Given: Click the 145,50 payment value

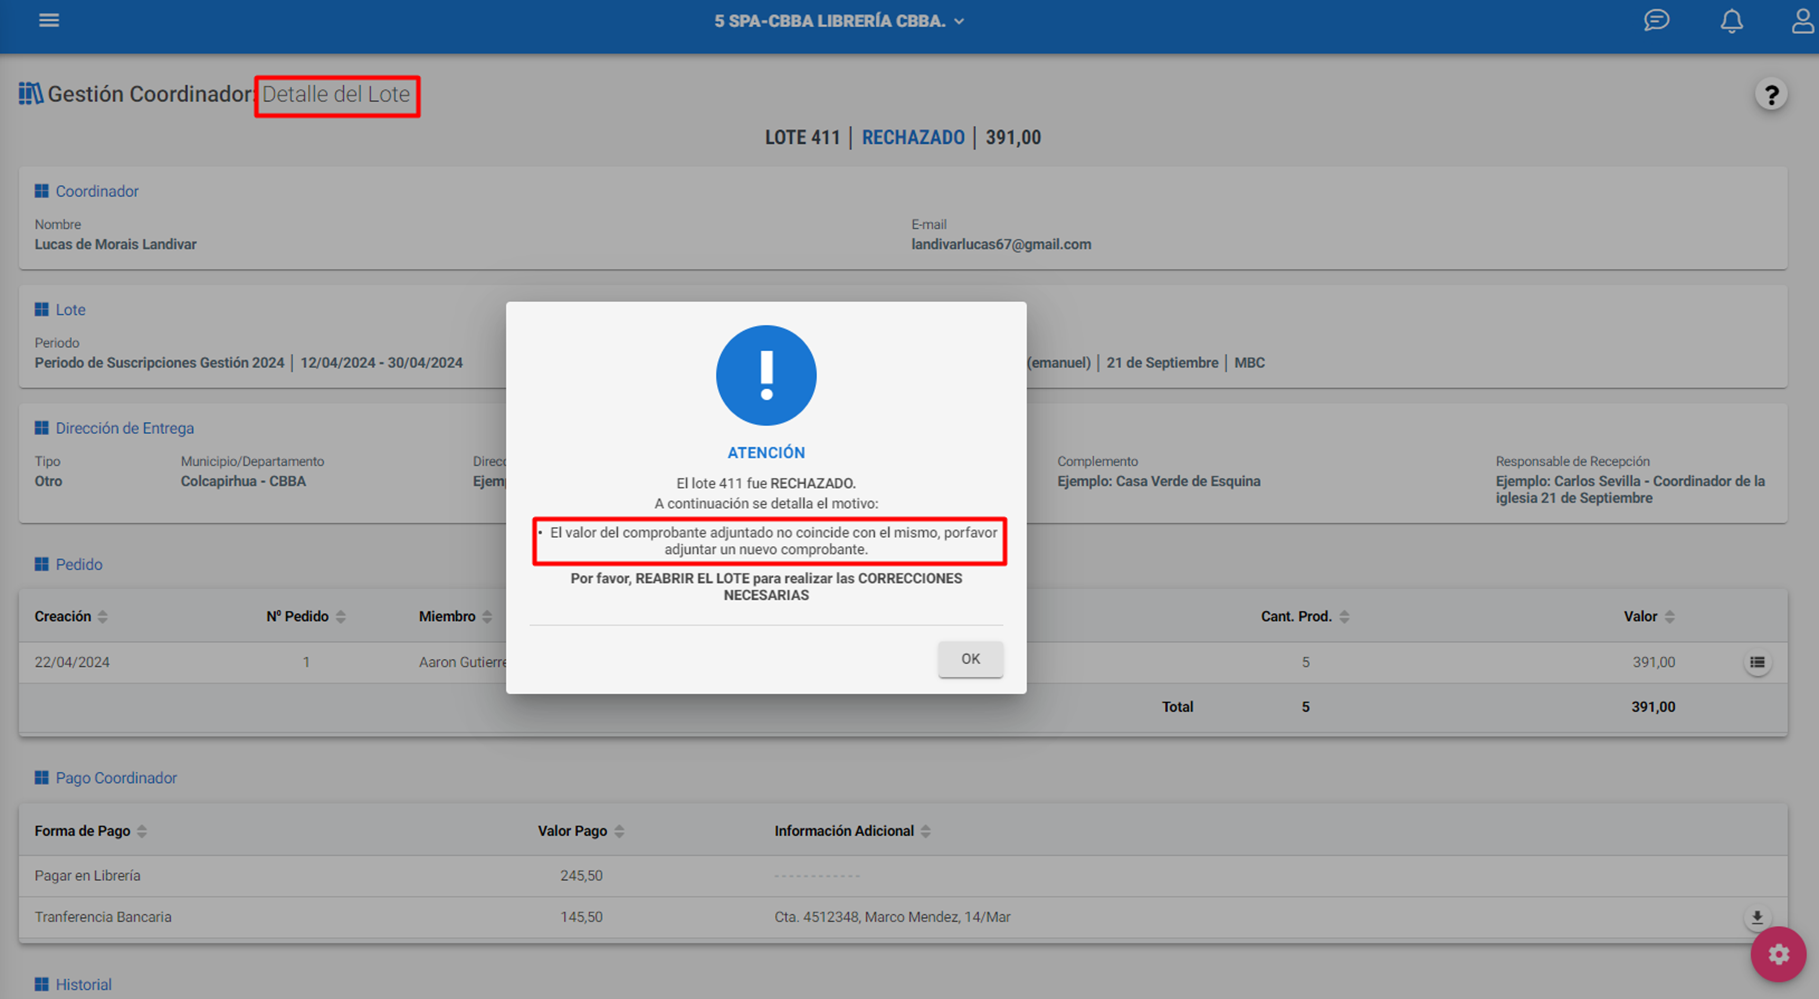Looking at the screenshot, I should pos(581,917).
